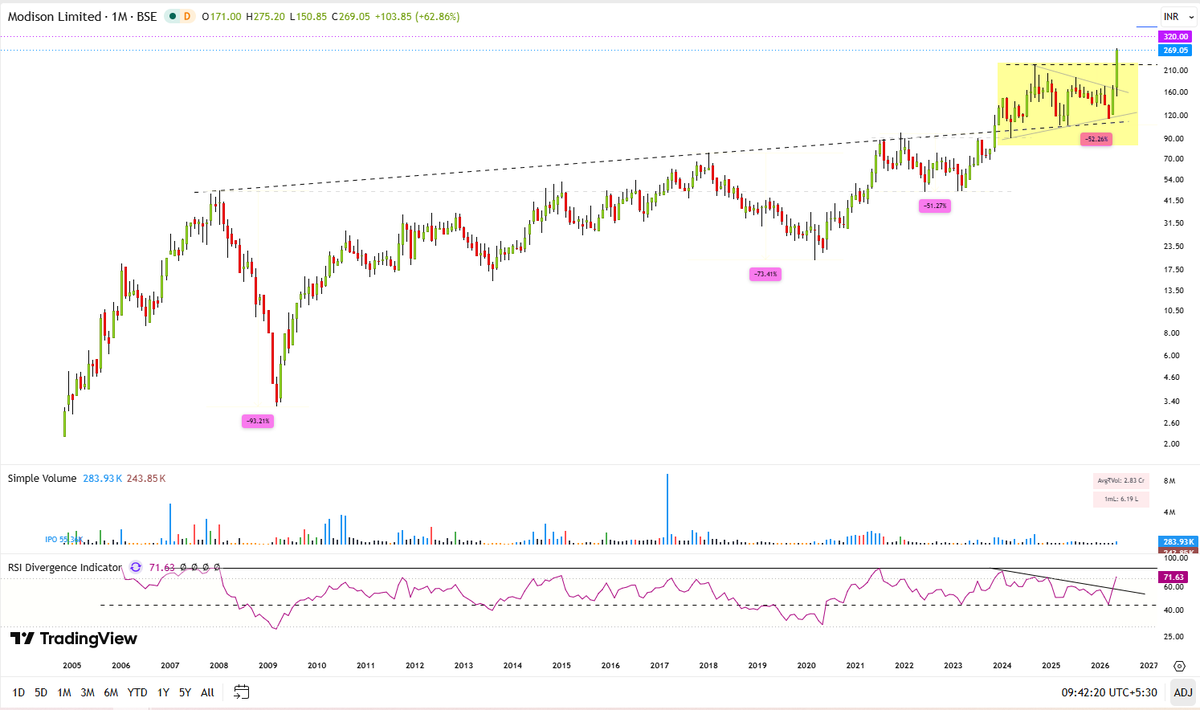The image size is (1200, 710).
Task: Click the -51.27% drawdown label
Action: tap(935, 205)
